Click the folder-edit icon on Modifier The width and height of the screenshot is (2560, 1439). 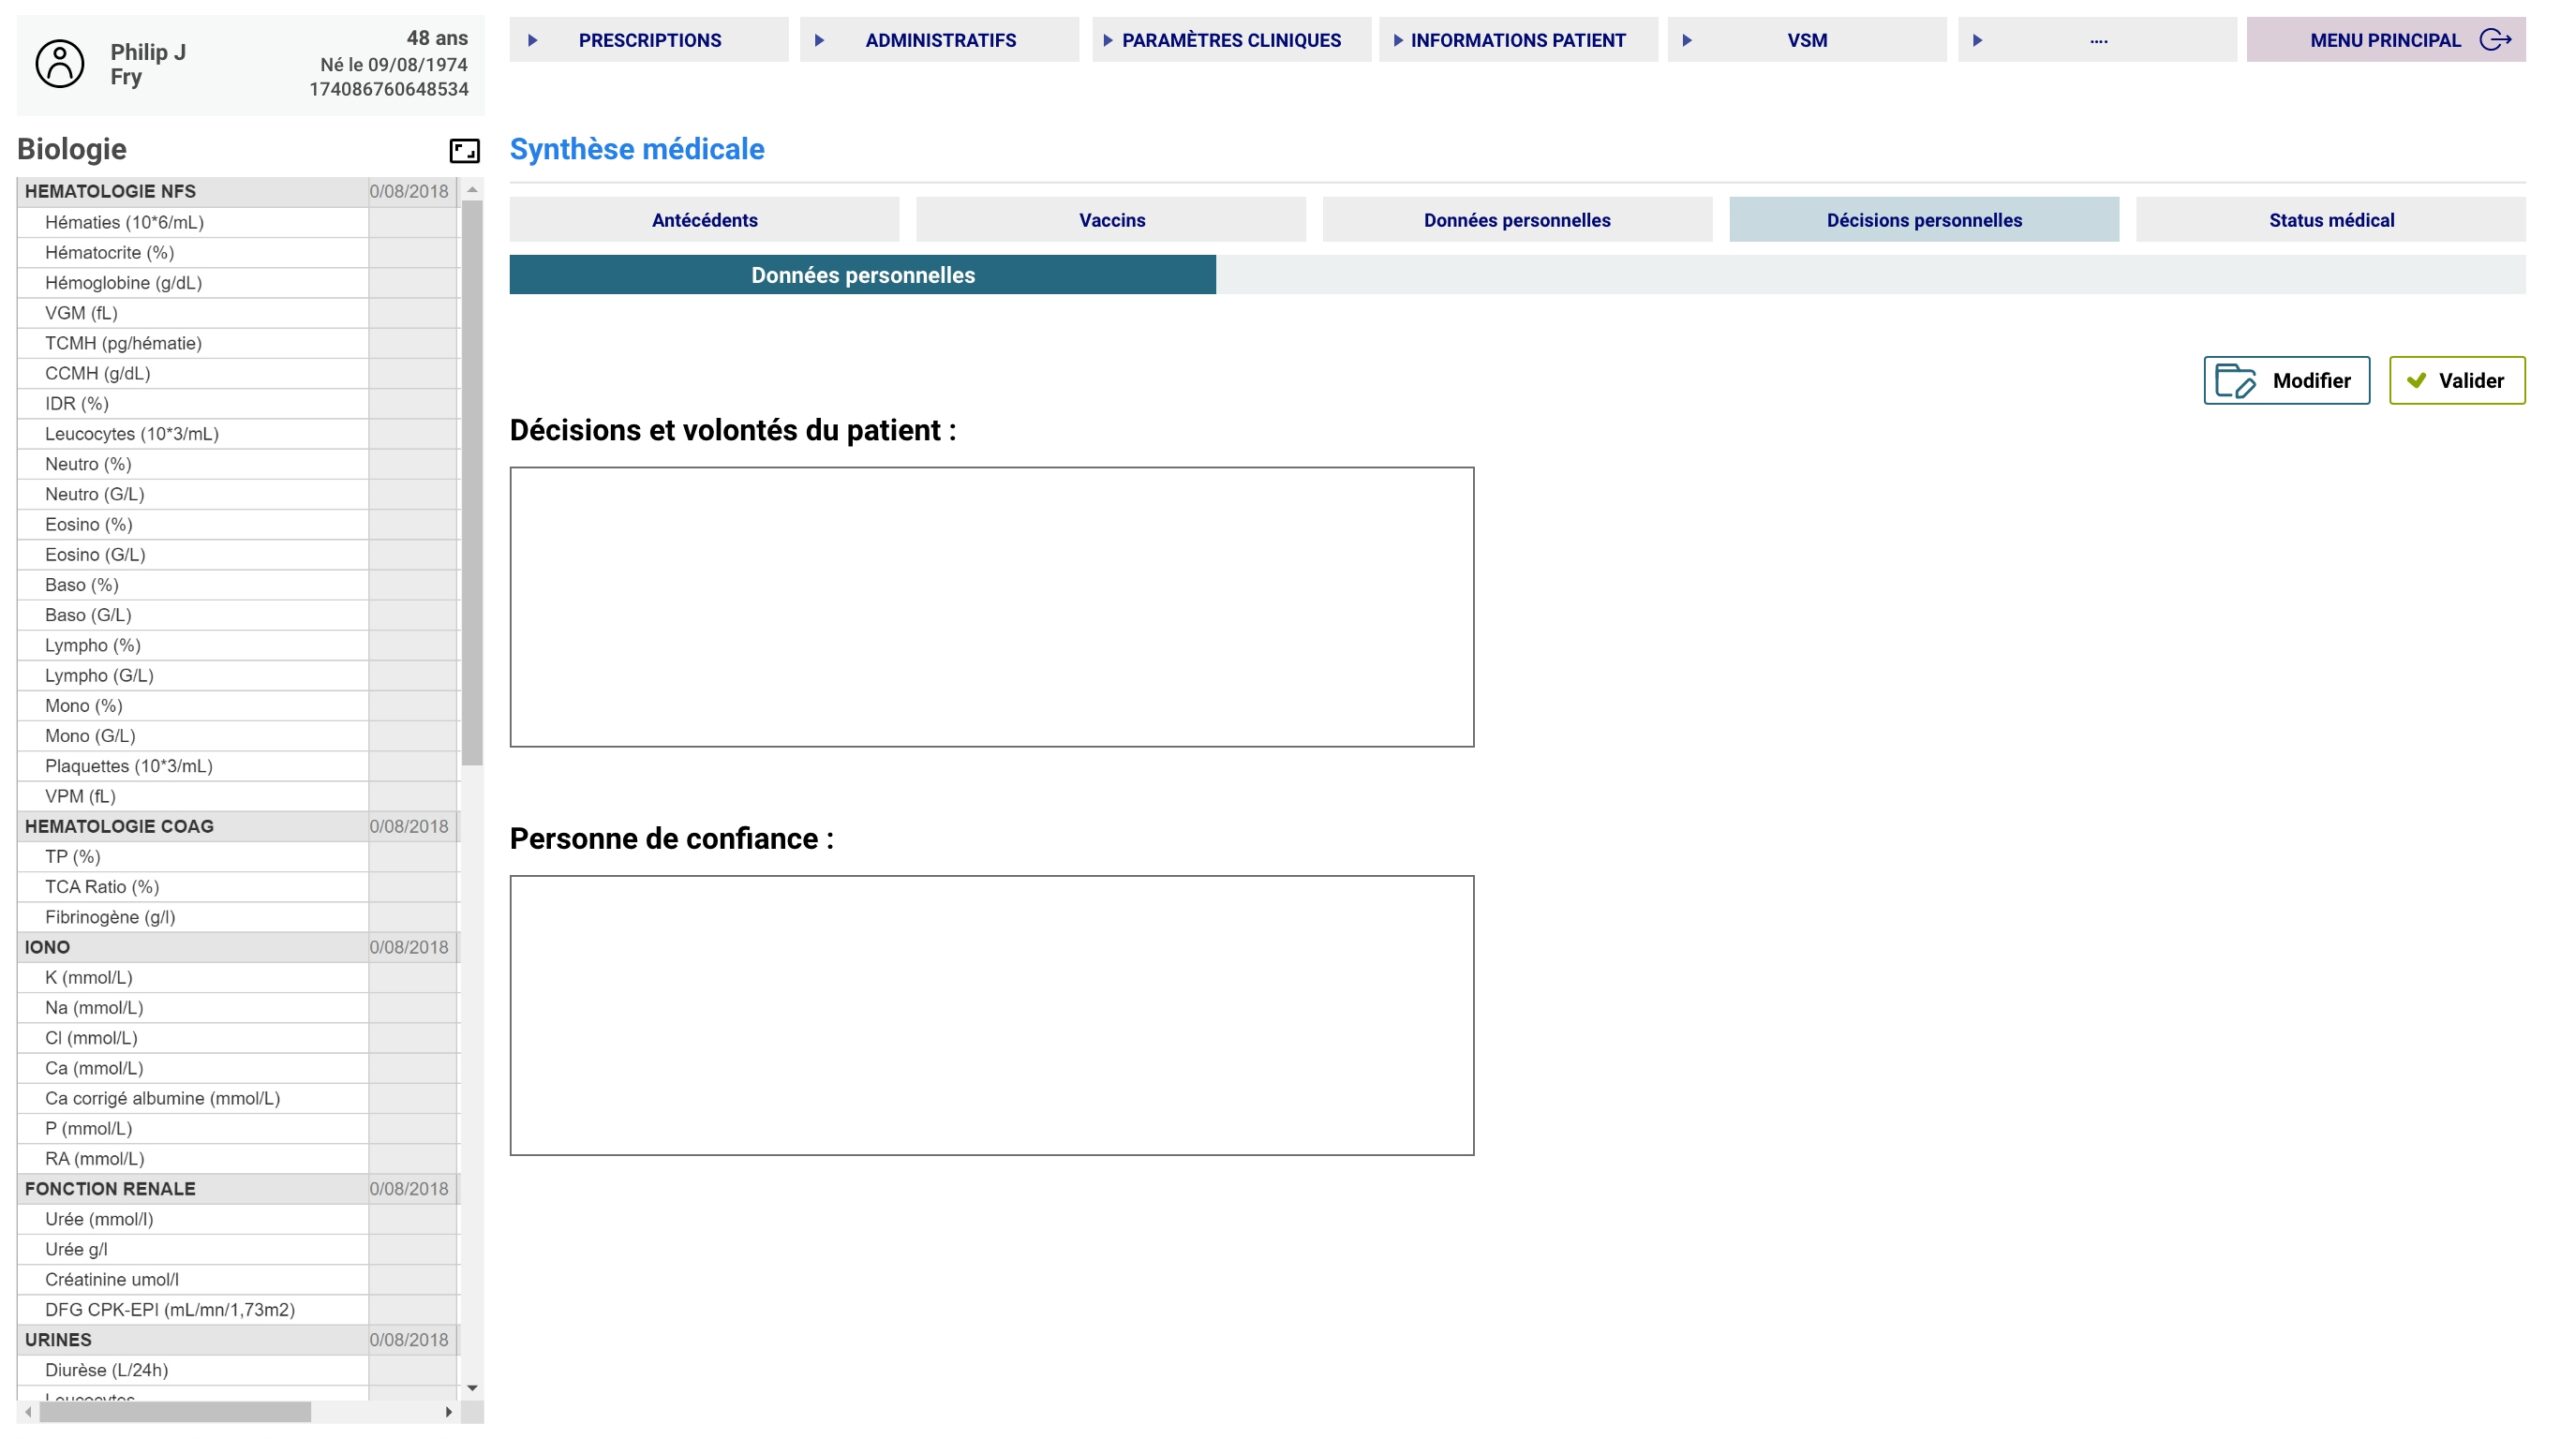point(2235,381)
